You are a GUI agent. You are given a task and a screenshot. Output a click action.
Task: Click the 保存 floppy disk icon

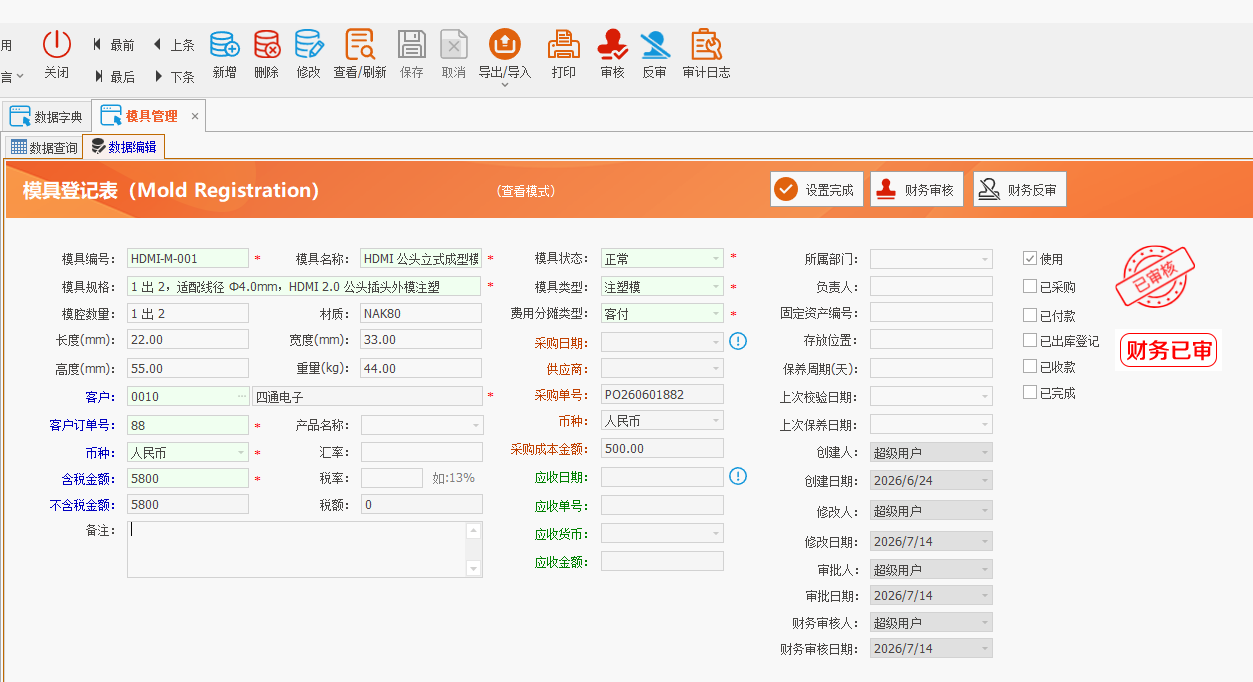(x=412, y=44)
